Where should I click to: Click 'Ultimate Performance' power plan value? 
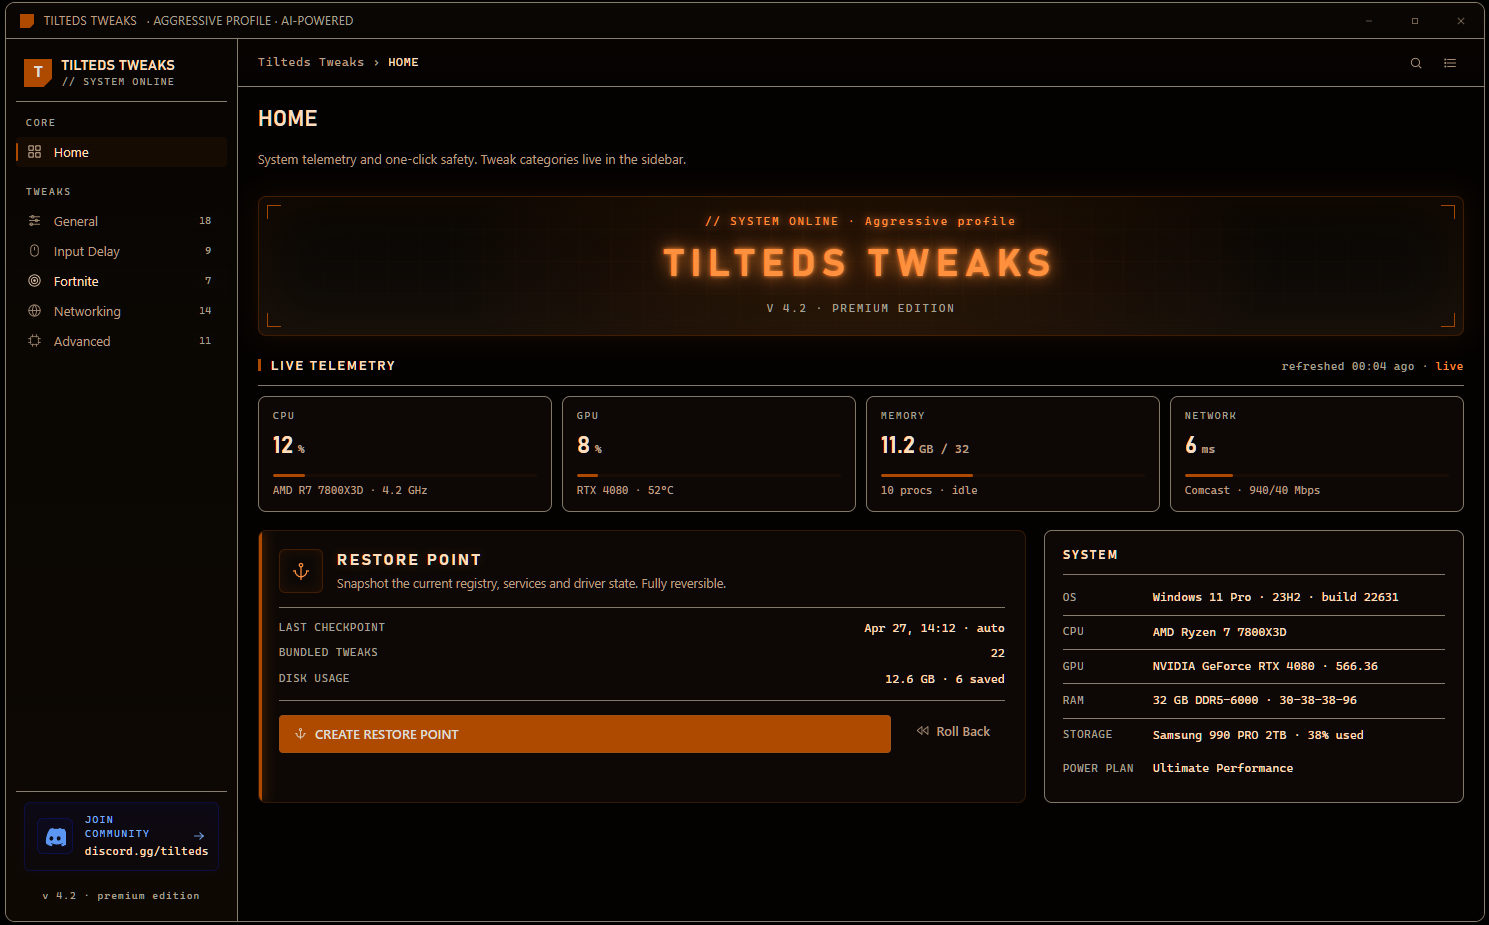pos(1222,768)
